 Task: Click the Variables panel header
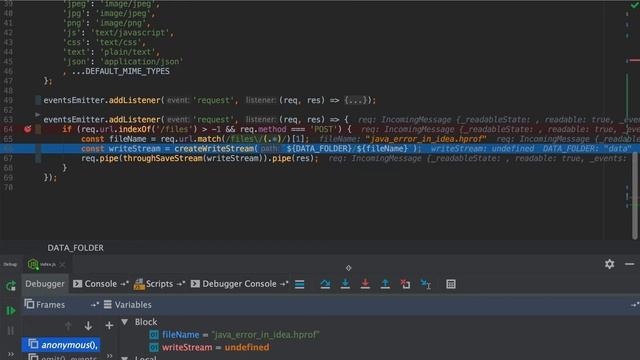pyautogui.click(x=127, y=305)
